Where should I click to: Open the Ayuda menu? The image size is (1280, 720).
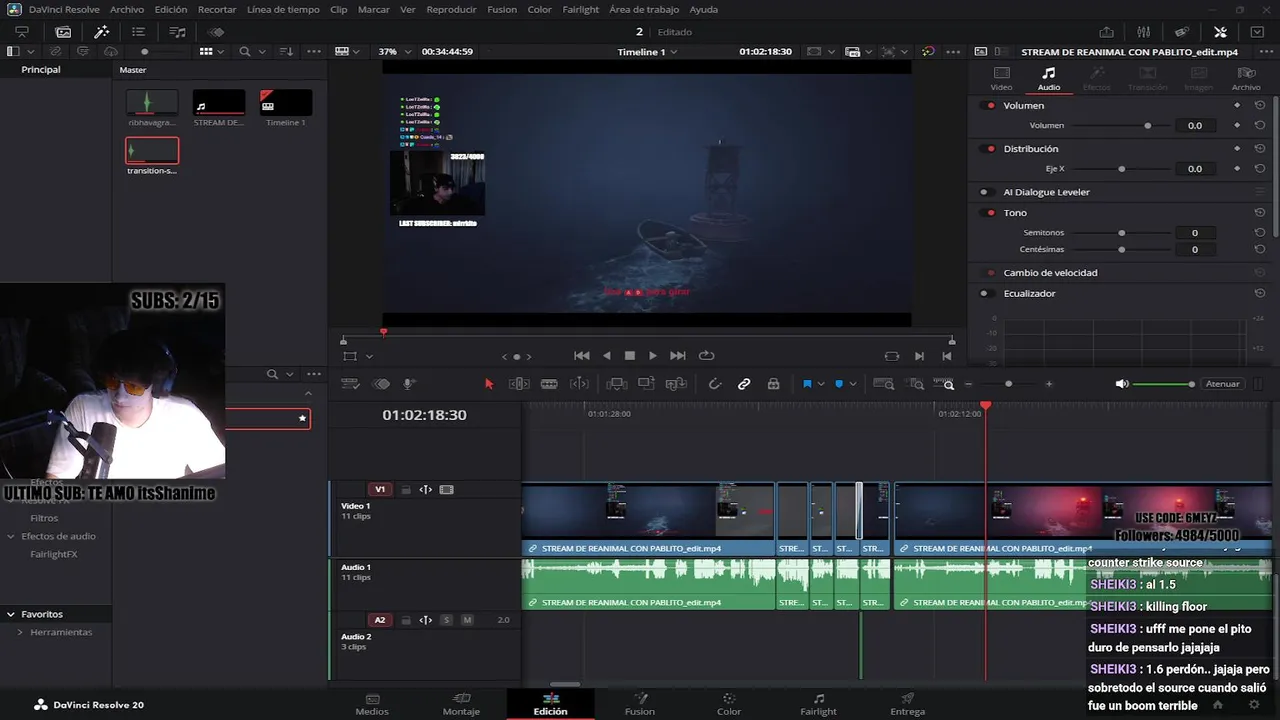703,9
